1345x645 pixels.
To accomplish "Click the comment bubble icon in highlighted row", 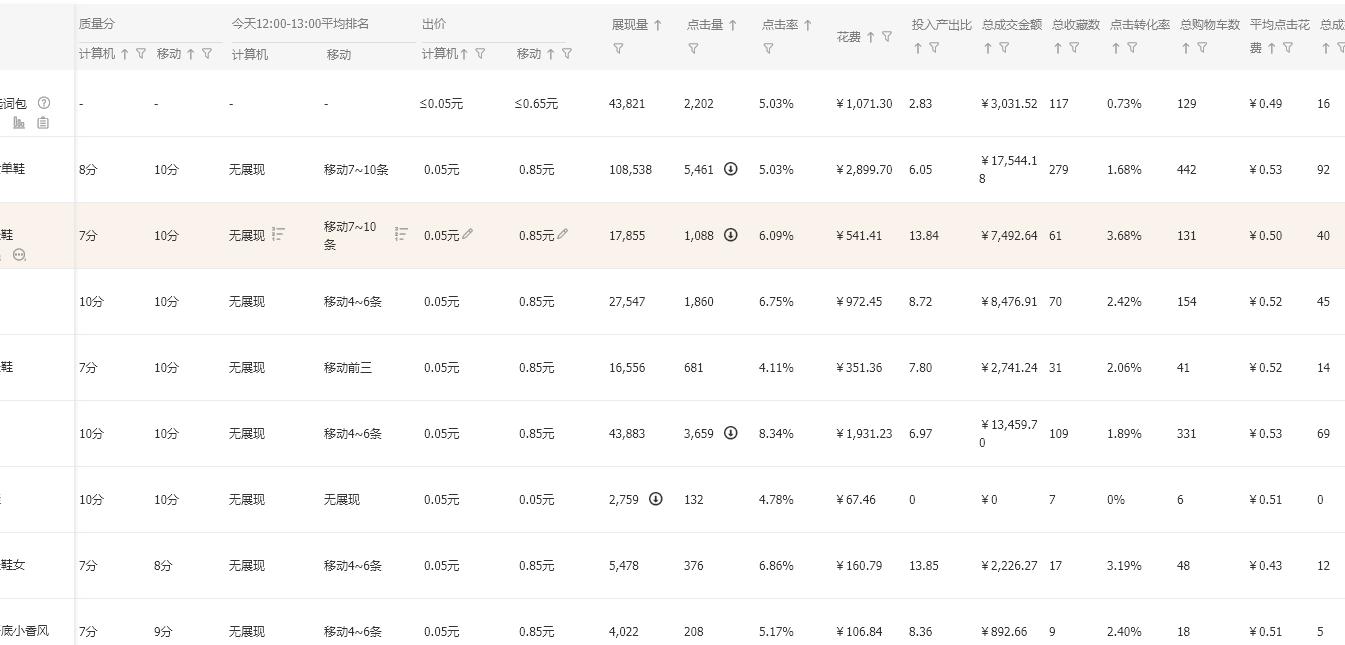I will 19,255.
